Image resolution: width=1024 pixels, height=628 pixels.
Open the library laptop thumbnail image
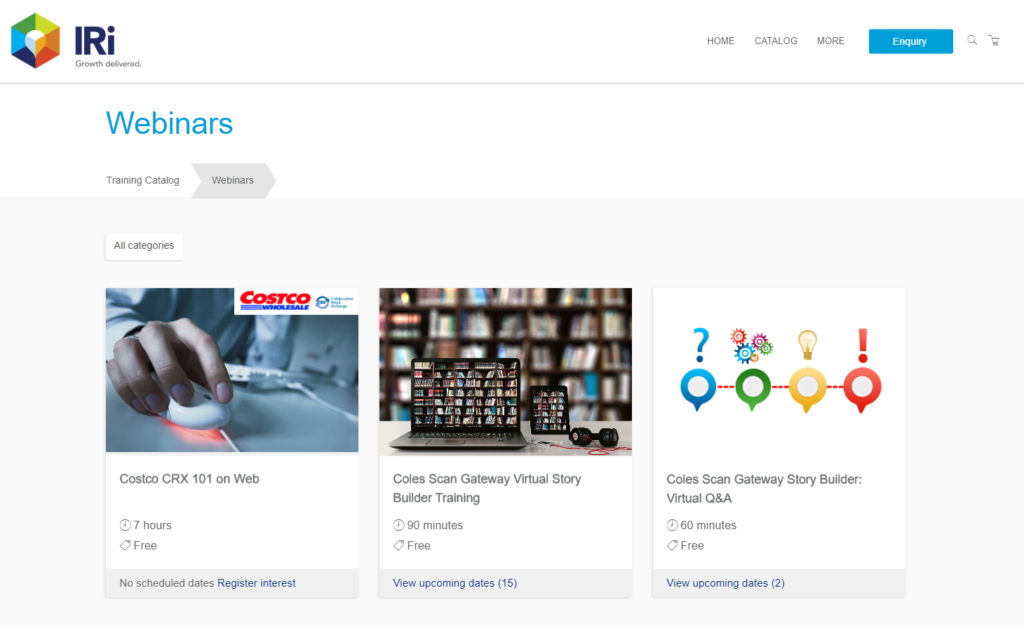point(505,371)
